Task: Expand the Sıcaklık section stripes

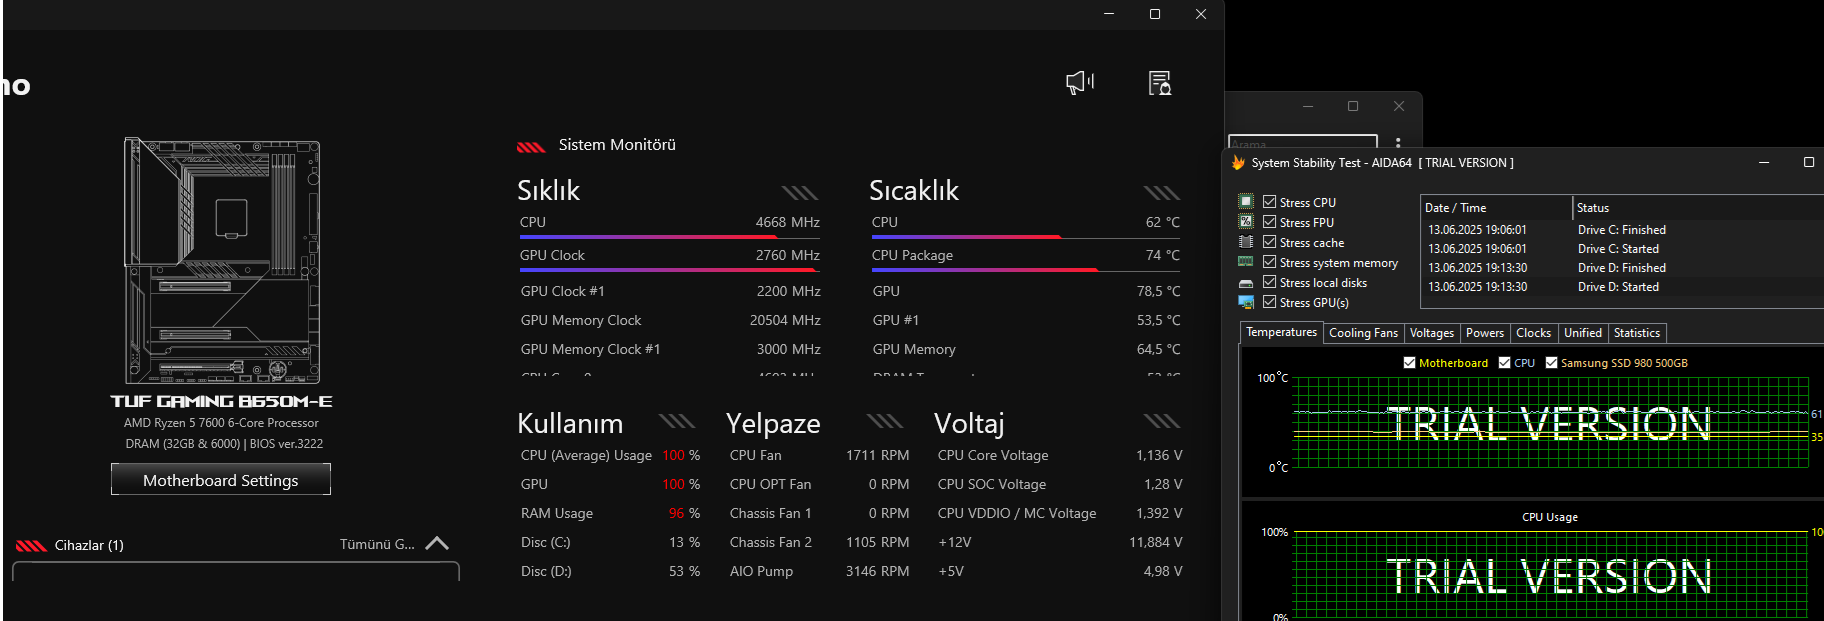Action: 1161,193
